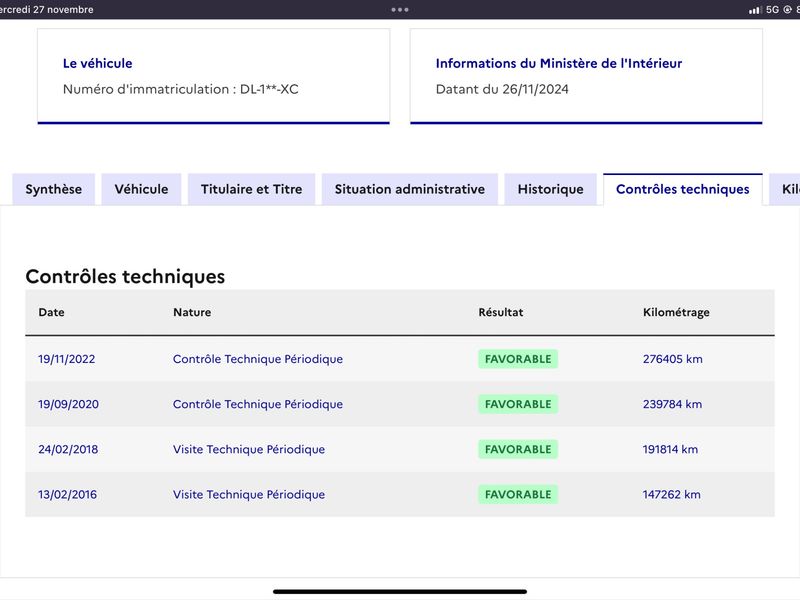The height and width of the screenshot is (600, 800).
Task: Select Visite Technique Périodique of 13/02/2016
Action: [x=248, y=494]
